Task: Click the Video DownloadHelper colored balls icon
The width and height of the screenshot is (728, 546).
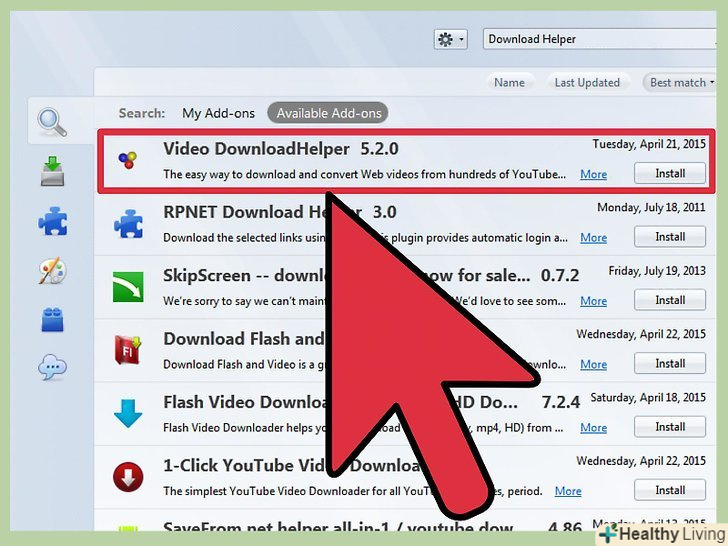Action: click(x=128, y=160)
